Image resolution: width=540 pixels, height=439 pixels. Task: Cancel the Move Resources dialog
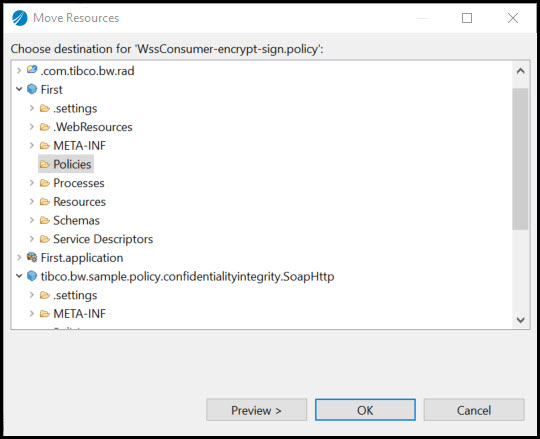[x=474, y=410]
